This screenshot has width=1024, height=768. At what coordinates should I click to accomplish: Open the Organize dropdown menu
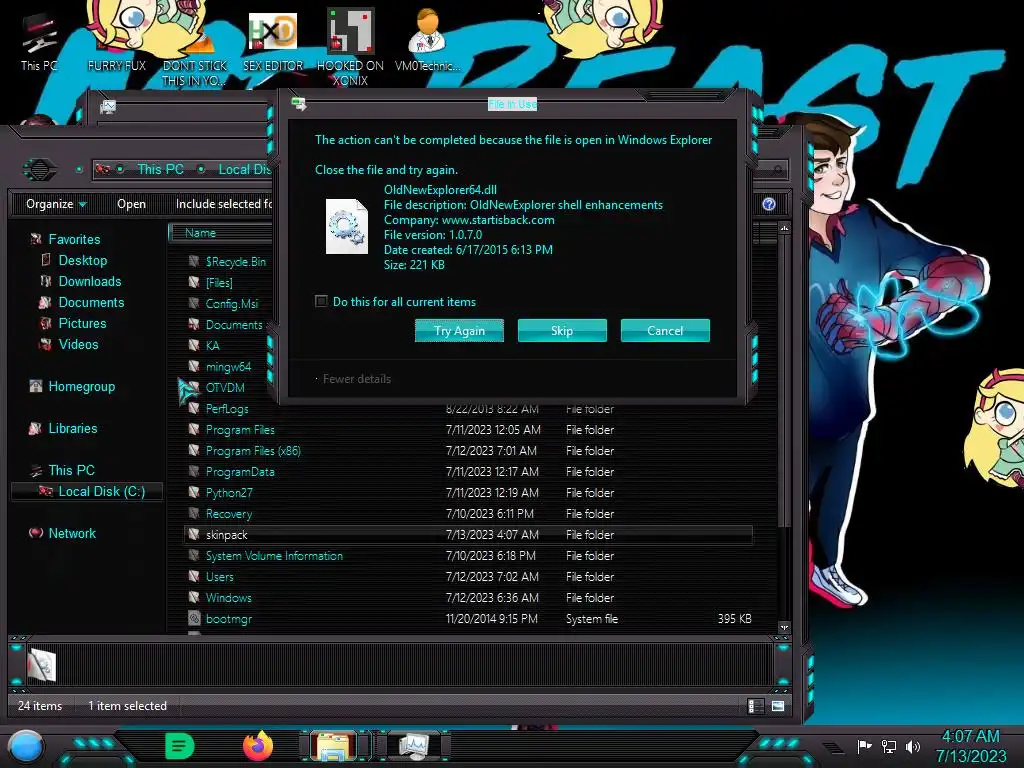(56, 204)
